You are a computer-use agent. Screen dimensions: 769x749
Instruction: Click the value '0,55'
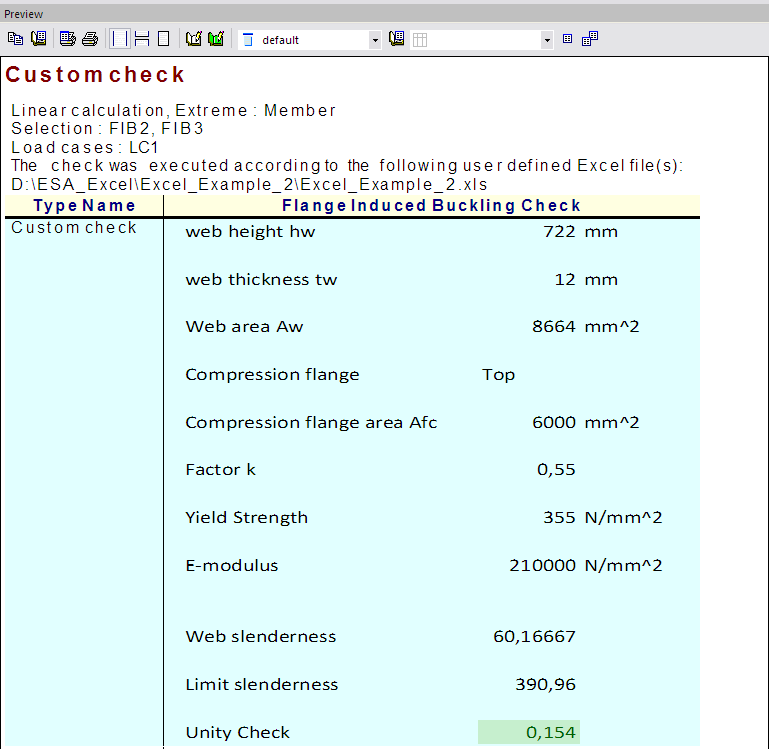pyautogui.click(x=556, y=470)
